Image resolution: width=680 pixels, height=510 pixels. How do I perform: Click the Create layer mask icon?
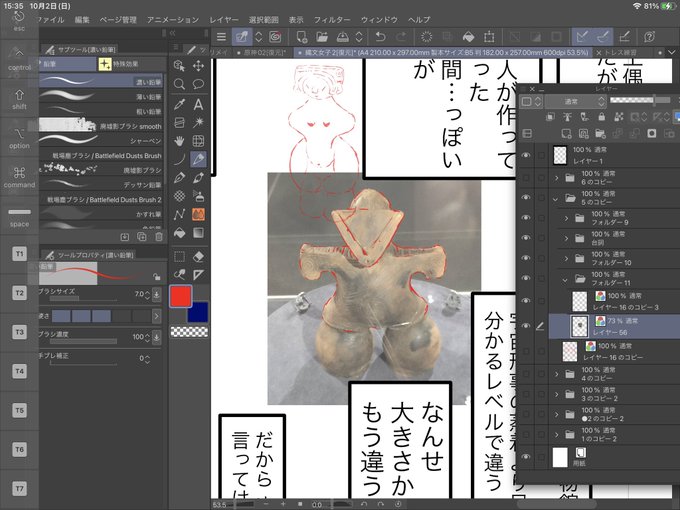pos(651,134)
